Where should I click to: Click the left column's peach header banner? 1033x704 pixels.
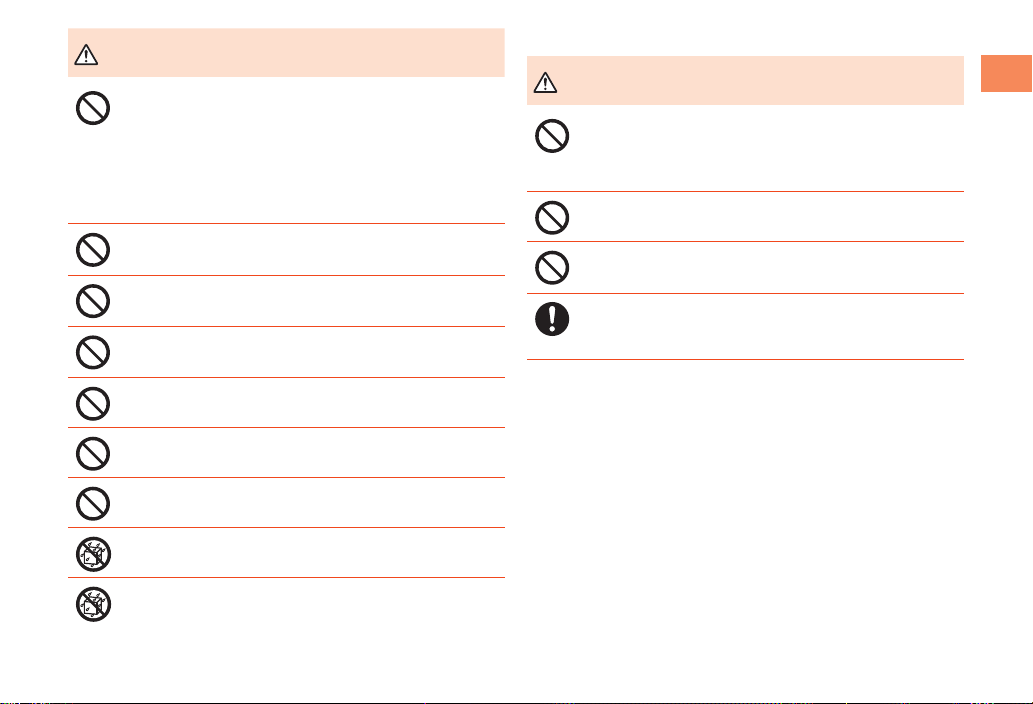click(286, 53)
